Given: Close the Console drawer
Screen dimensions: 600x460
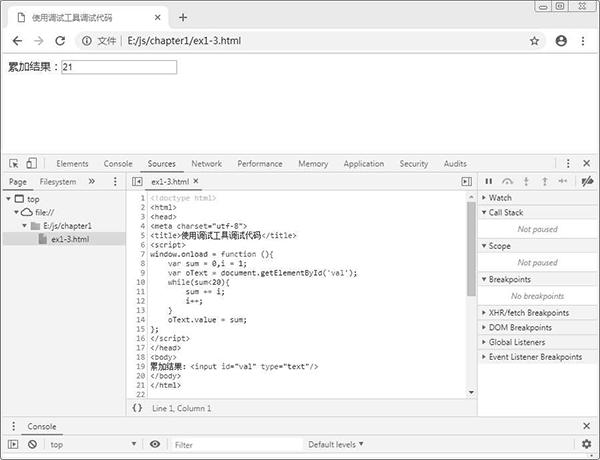Looking at the screenshot, I should click(x=587, y=426).
